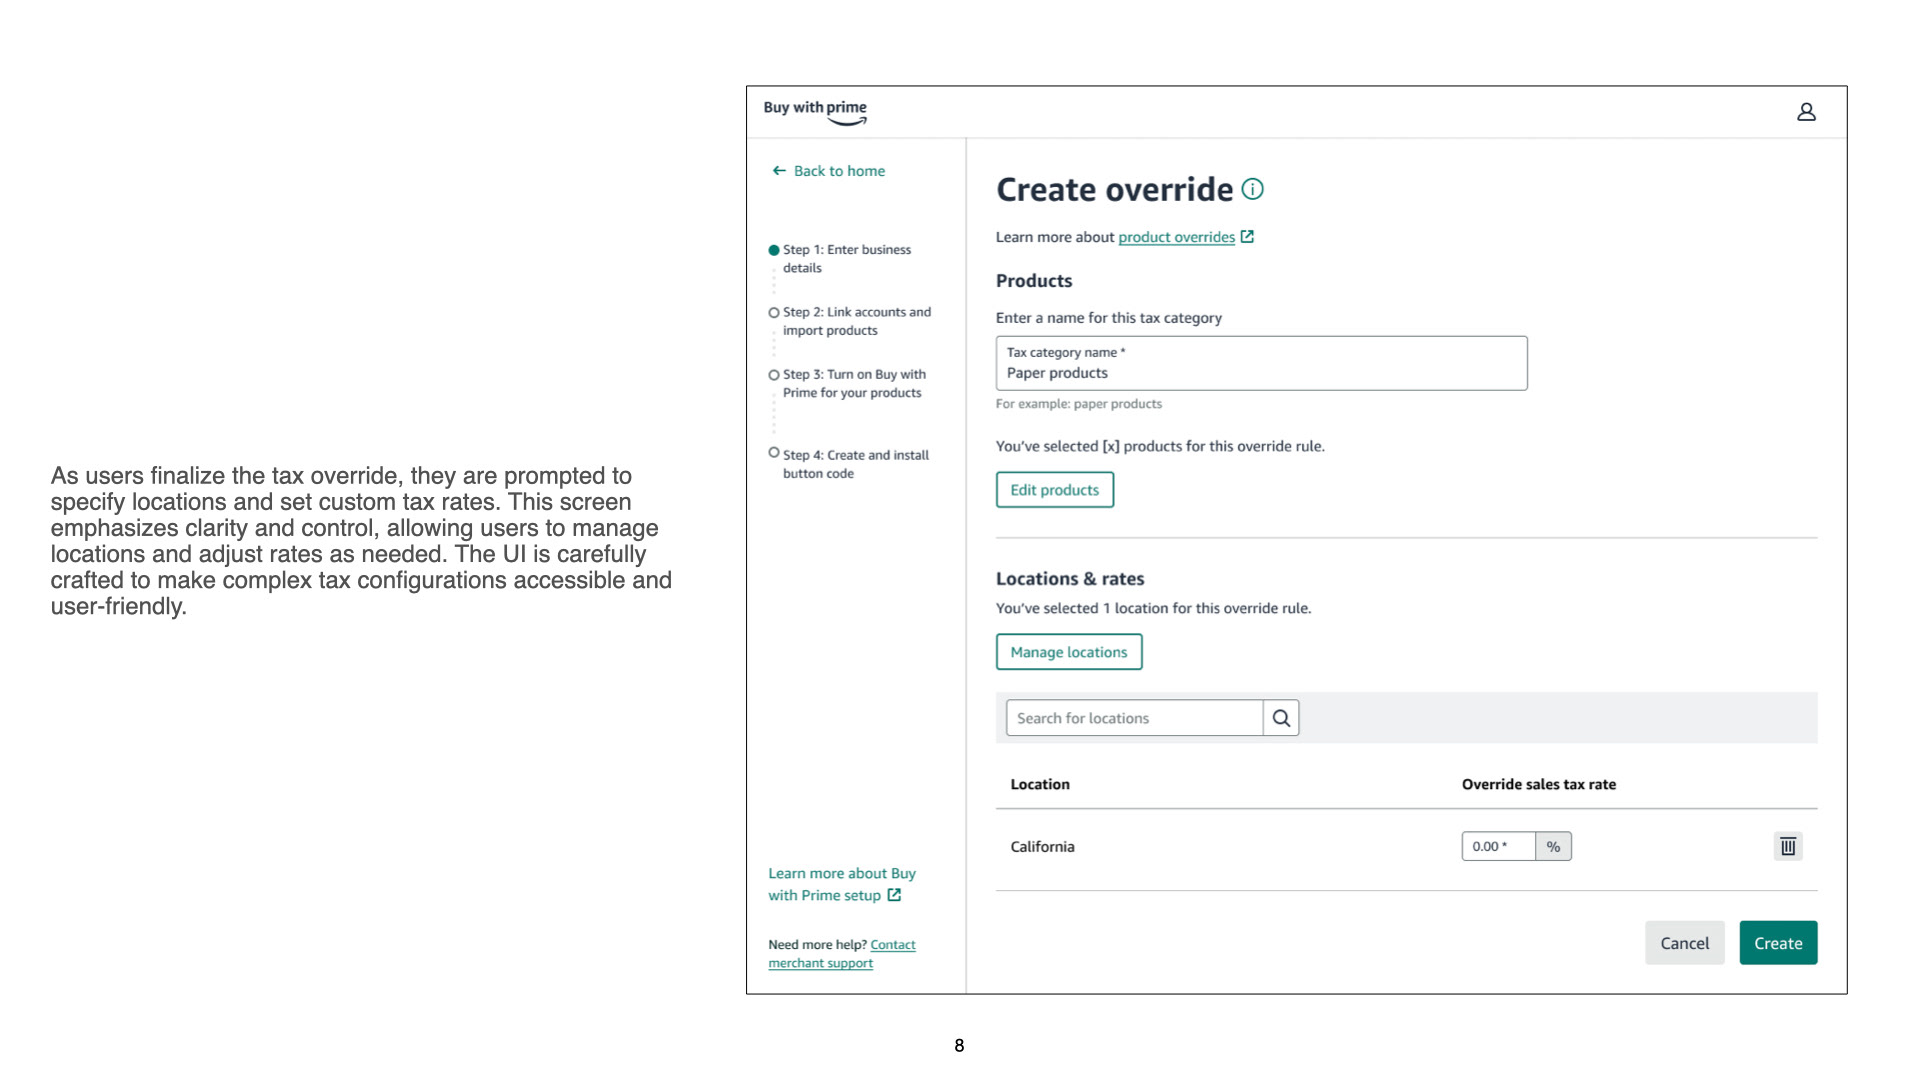Click the Cancel button
This screenshot has height=1080, width=1920.
1684,943
